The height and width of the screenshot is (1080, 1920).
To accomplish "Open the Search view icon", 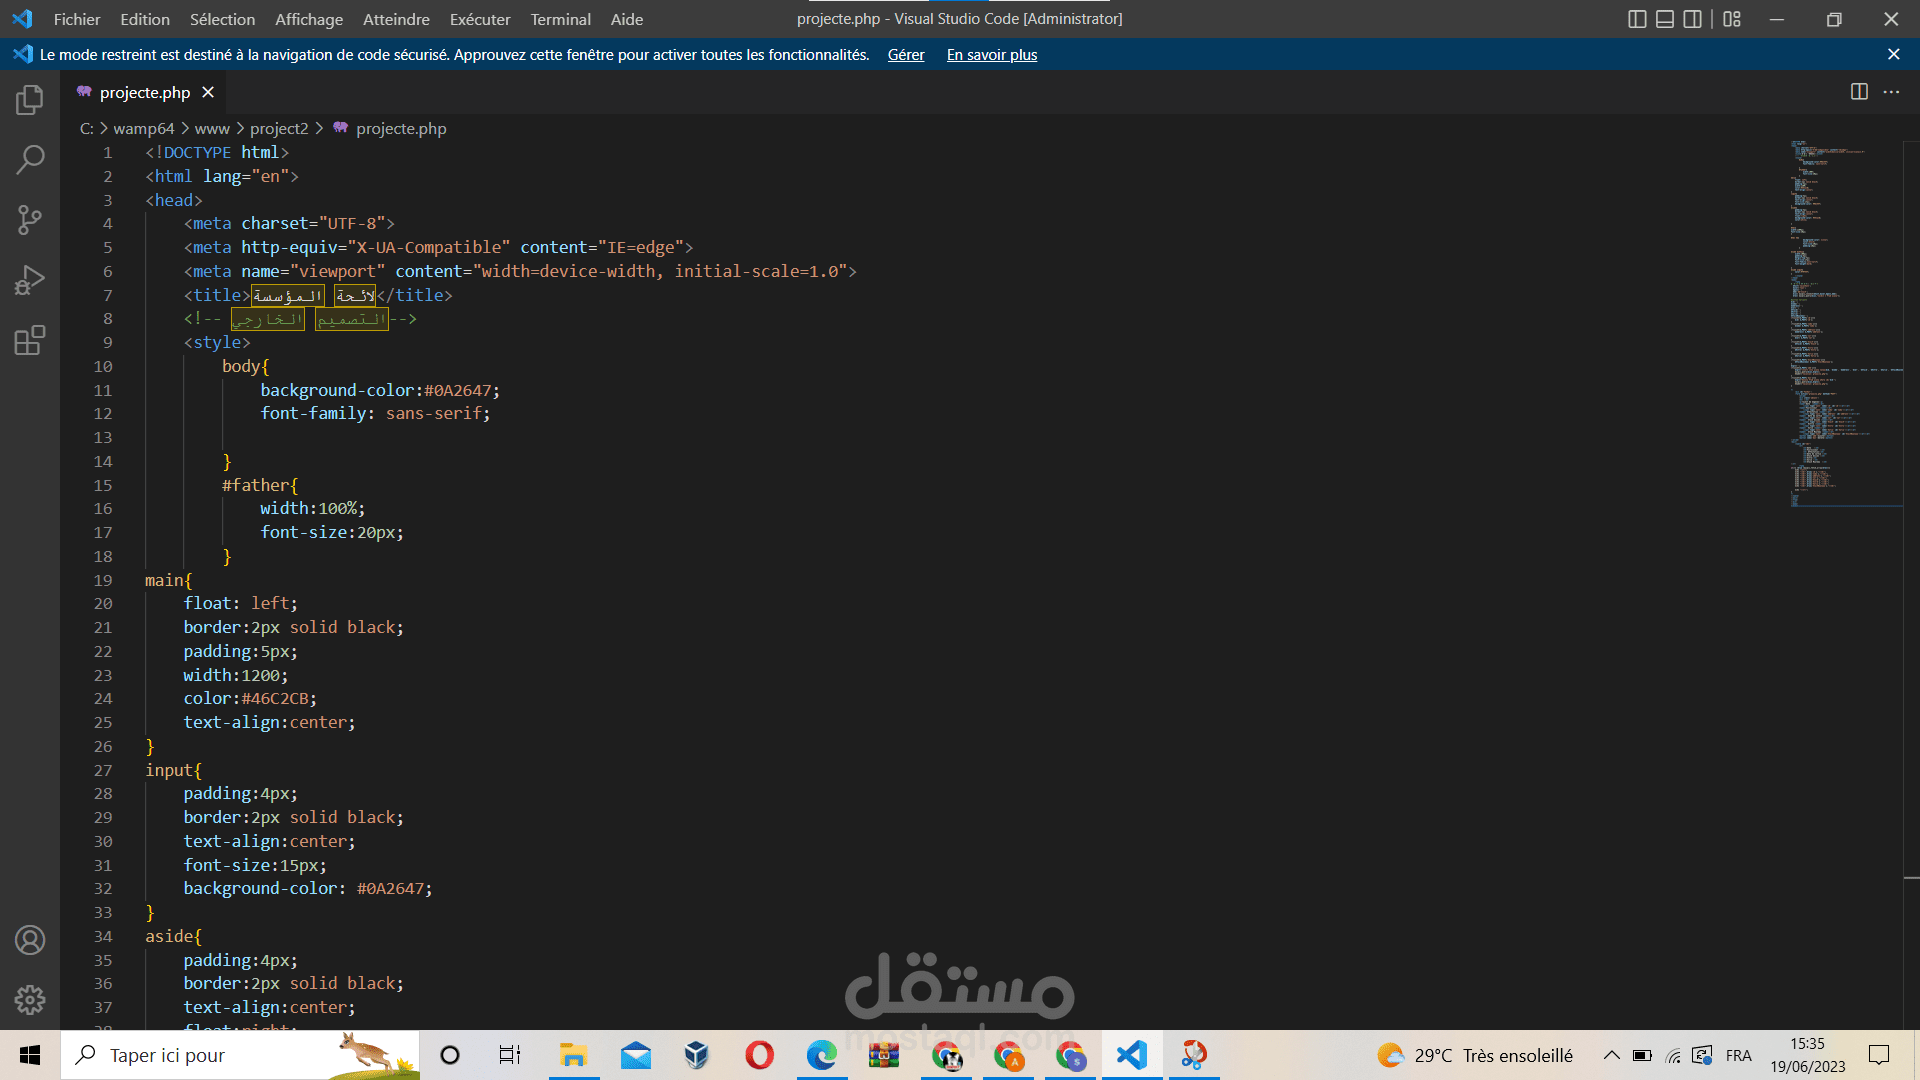I will (30, 160).
